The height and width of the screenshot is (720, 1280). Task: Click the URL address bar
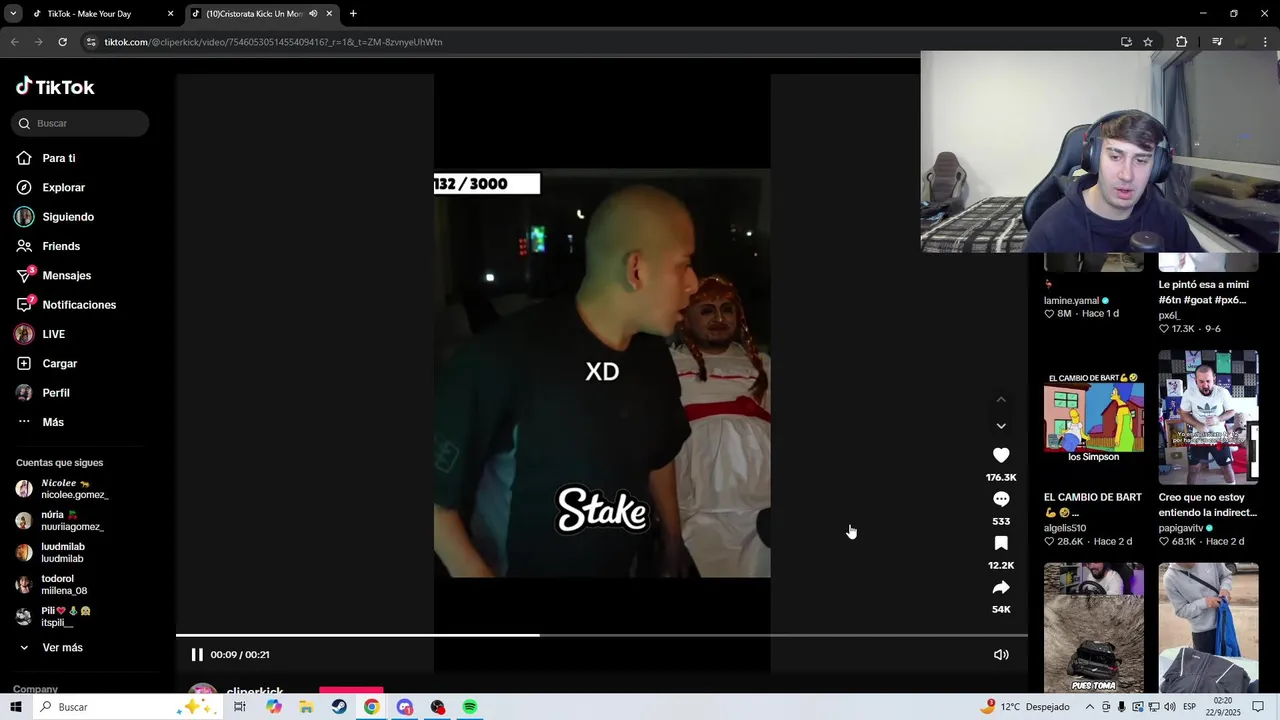coord(600,42)
